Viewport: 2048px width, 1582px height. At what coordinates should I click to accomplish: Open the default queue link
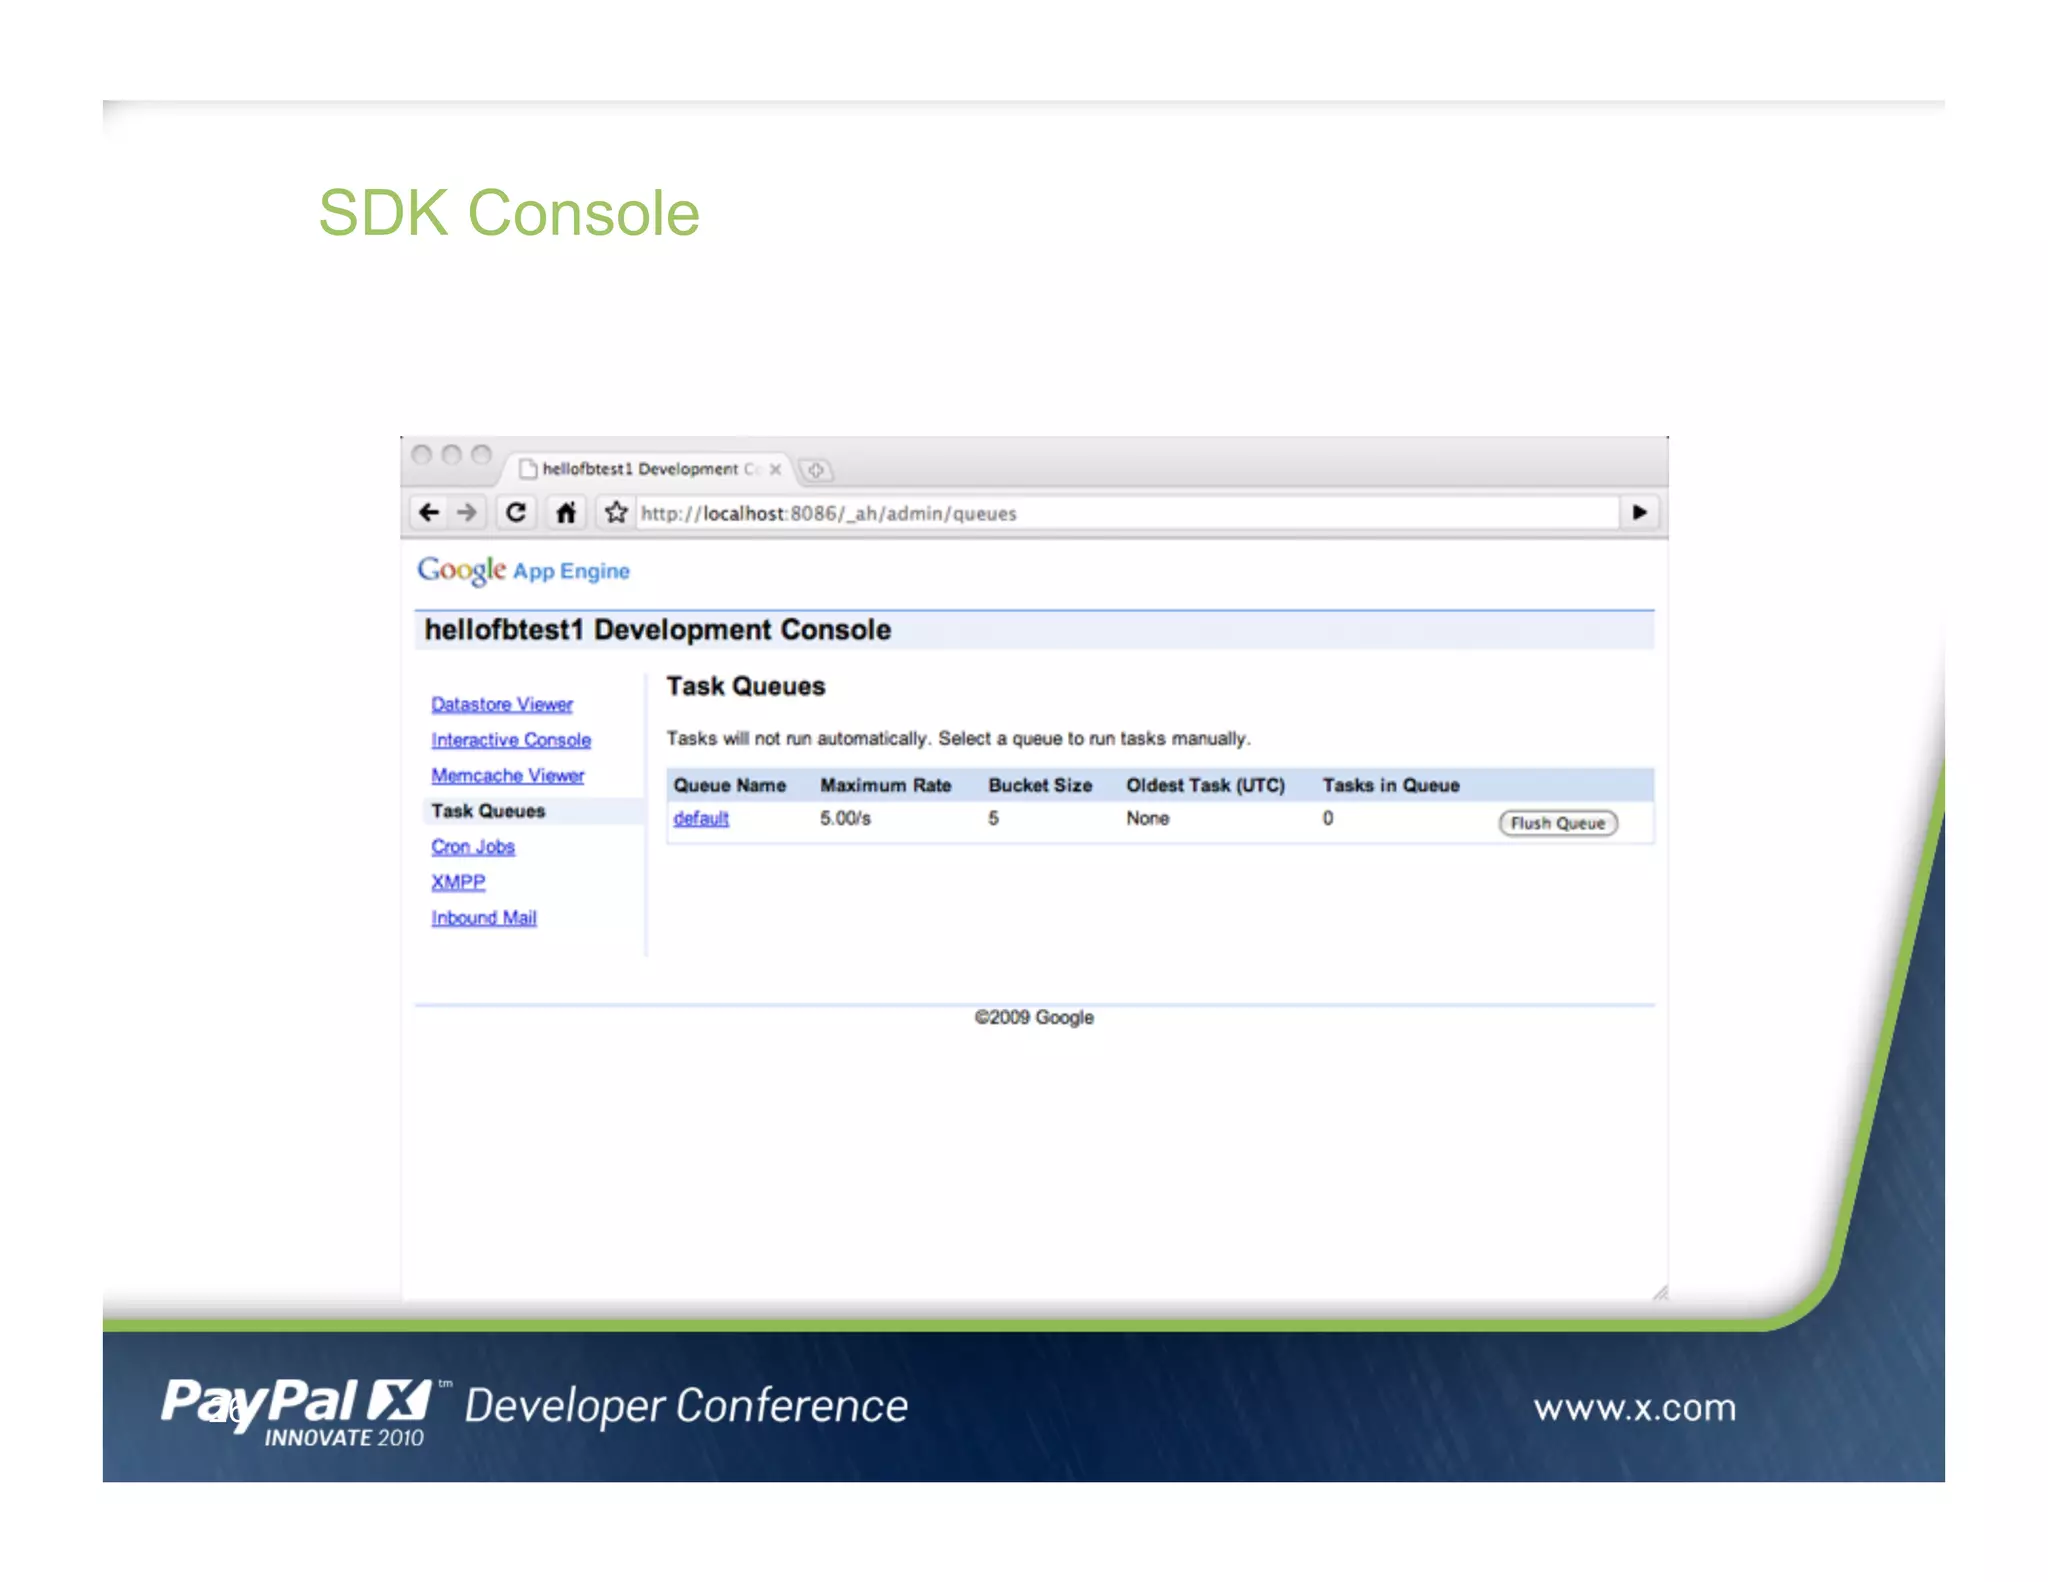(x=701, y=818)
